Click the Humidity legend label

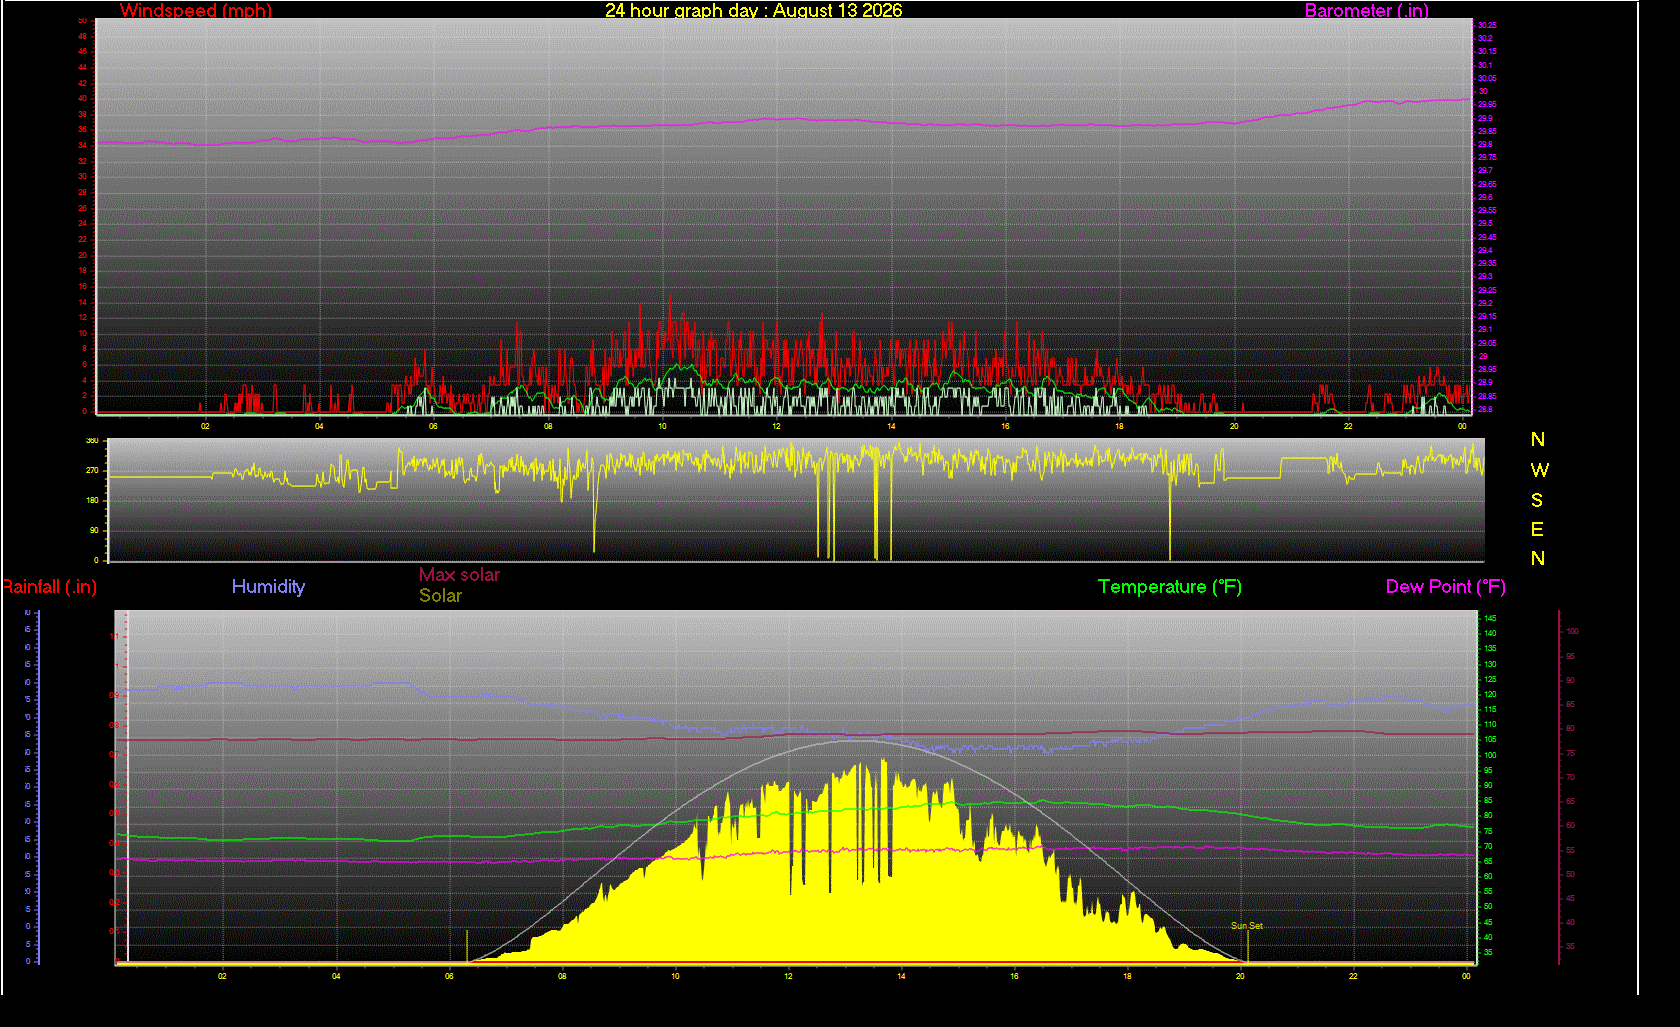point(268,587)
